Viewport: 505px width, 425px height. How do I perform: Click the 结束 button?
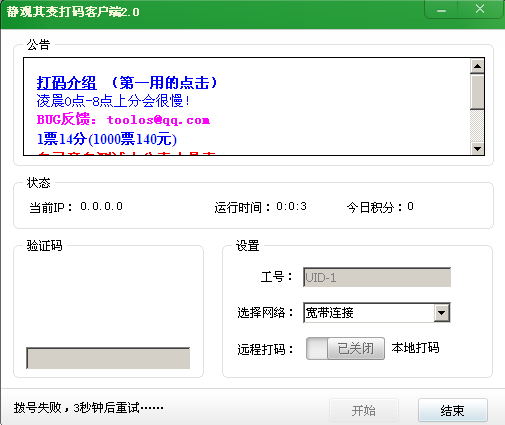453,410
